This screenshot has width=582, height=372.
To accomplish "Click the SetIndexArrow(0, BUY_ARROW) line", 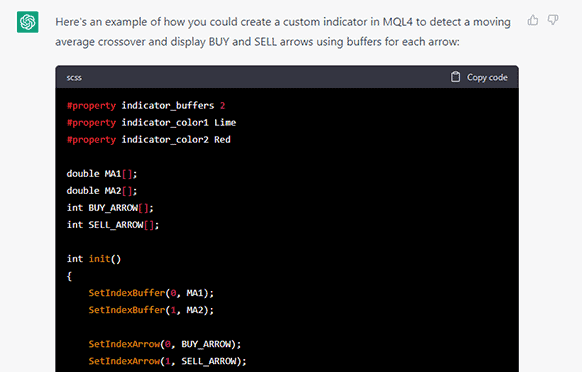I will pyautogui.click(x=165, y=344).
